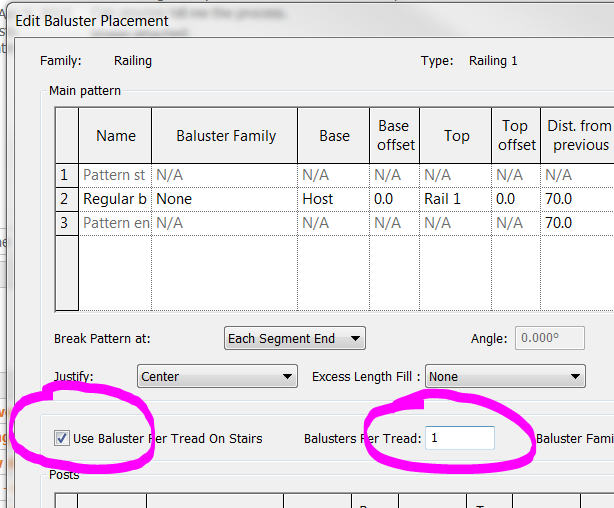Click the Baluster Family column header
This screenshot has height=508, width=614.
pyautogui.click(x=225, y=136)
